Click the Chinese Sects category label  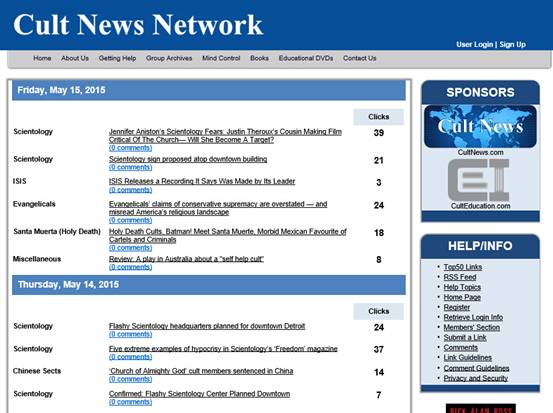tap(37, 371)
